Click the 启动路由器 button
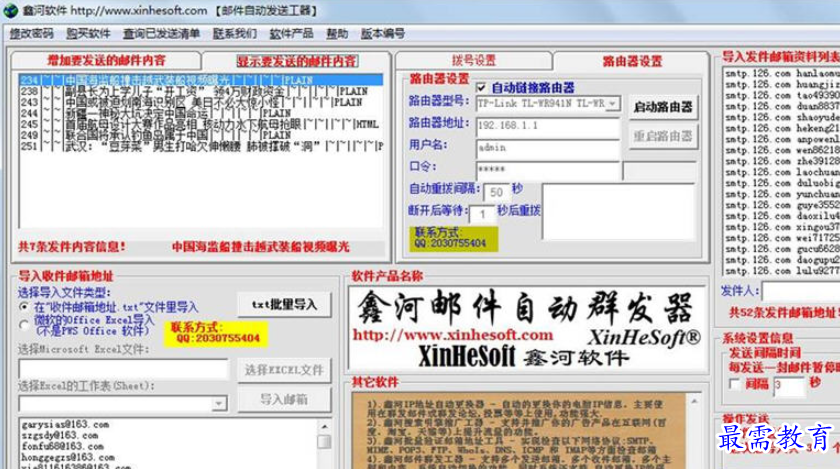Image resolution: width=840 pixels, height=469 pixels. click(x=663, y=107)
